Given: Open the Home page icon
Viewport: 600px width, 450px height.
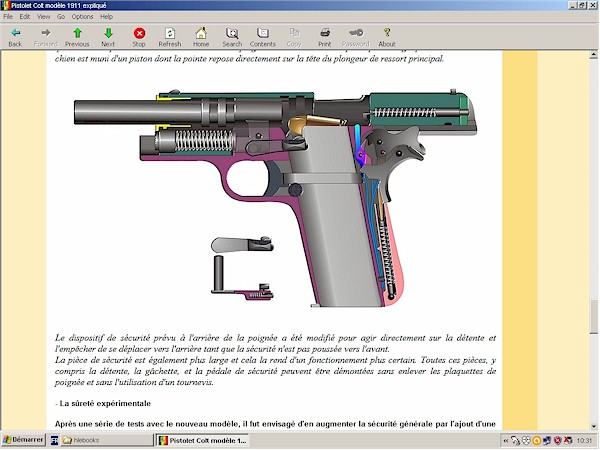Looking at the screenshot, I should [x=201, y=33].
